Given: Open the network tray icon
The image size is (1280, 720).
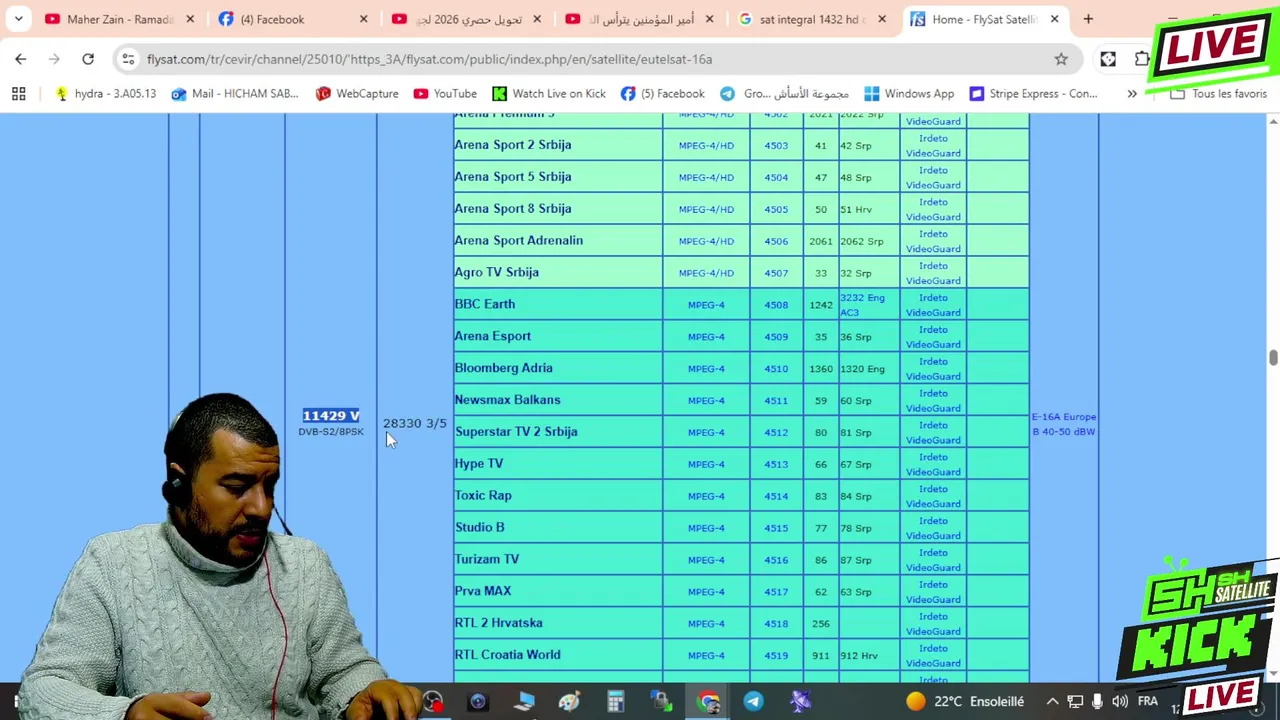Looking at the screenshot, I should pos(1075,702).
